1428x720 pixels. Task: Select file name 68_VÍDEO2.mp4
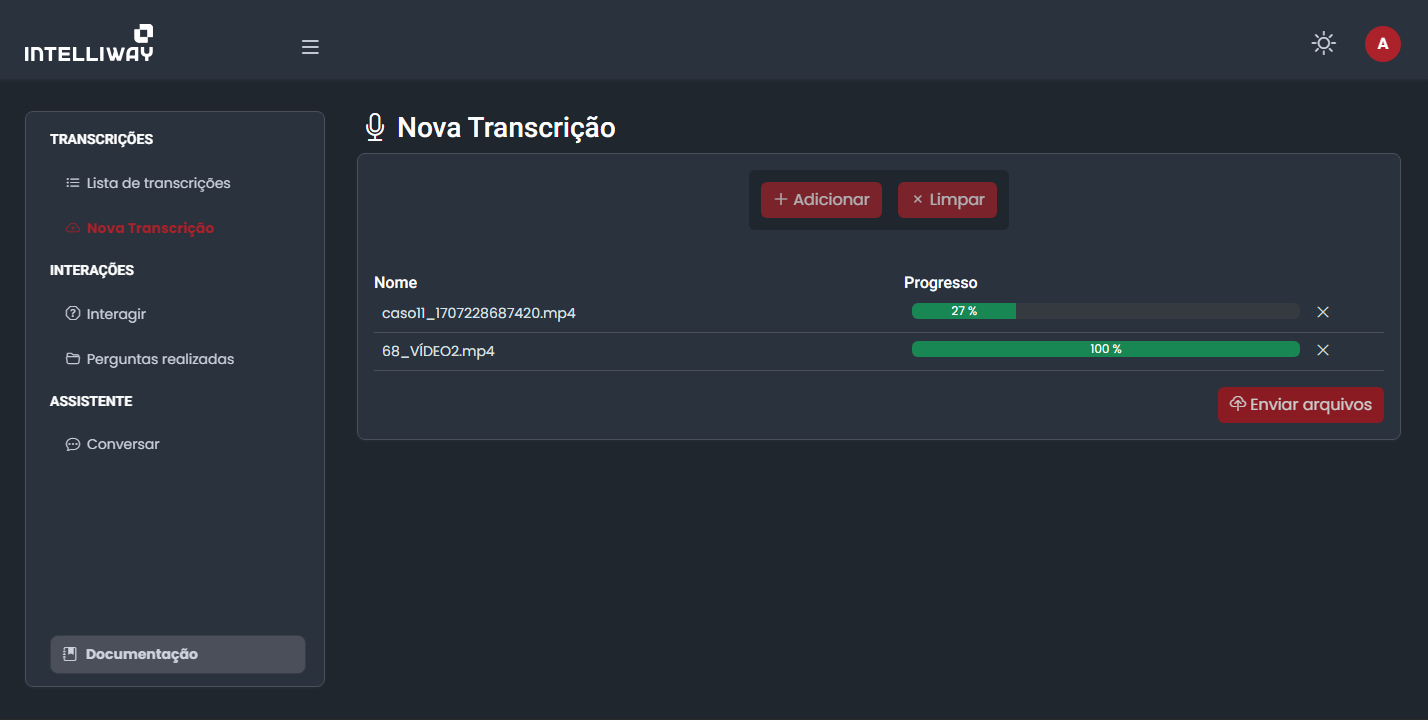click(438, 351)
